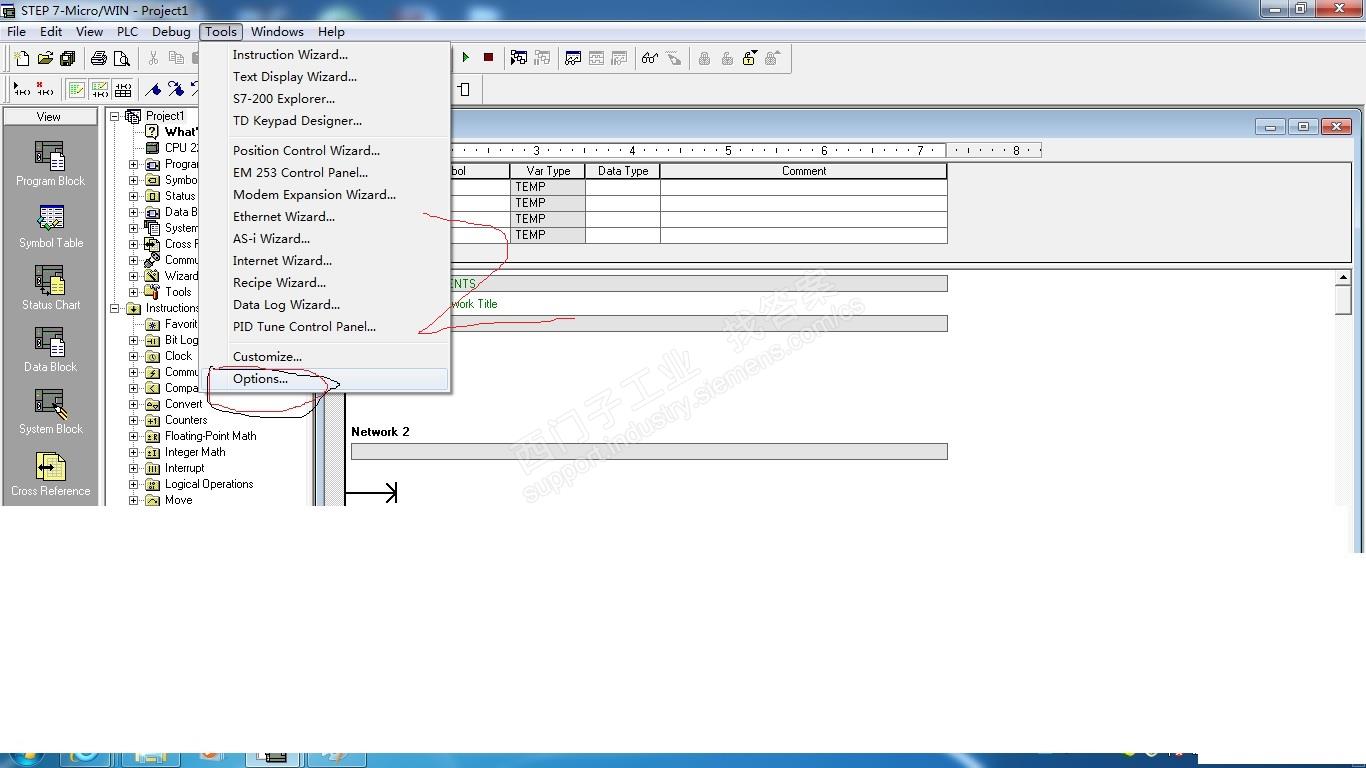This screenshot has width=1366, height=768.
Task: Click the Var Type column header
Action: pyautogui.click(x=548, y=171)
